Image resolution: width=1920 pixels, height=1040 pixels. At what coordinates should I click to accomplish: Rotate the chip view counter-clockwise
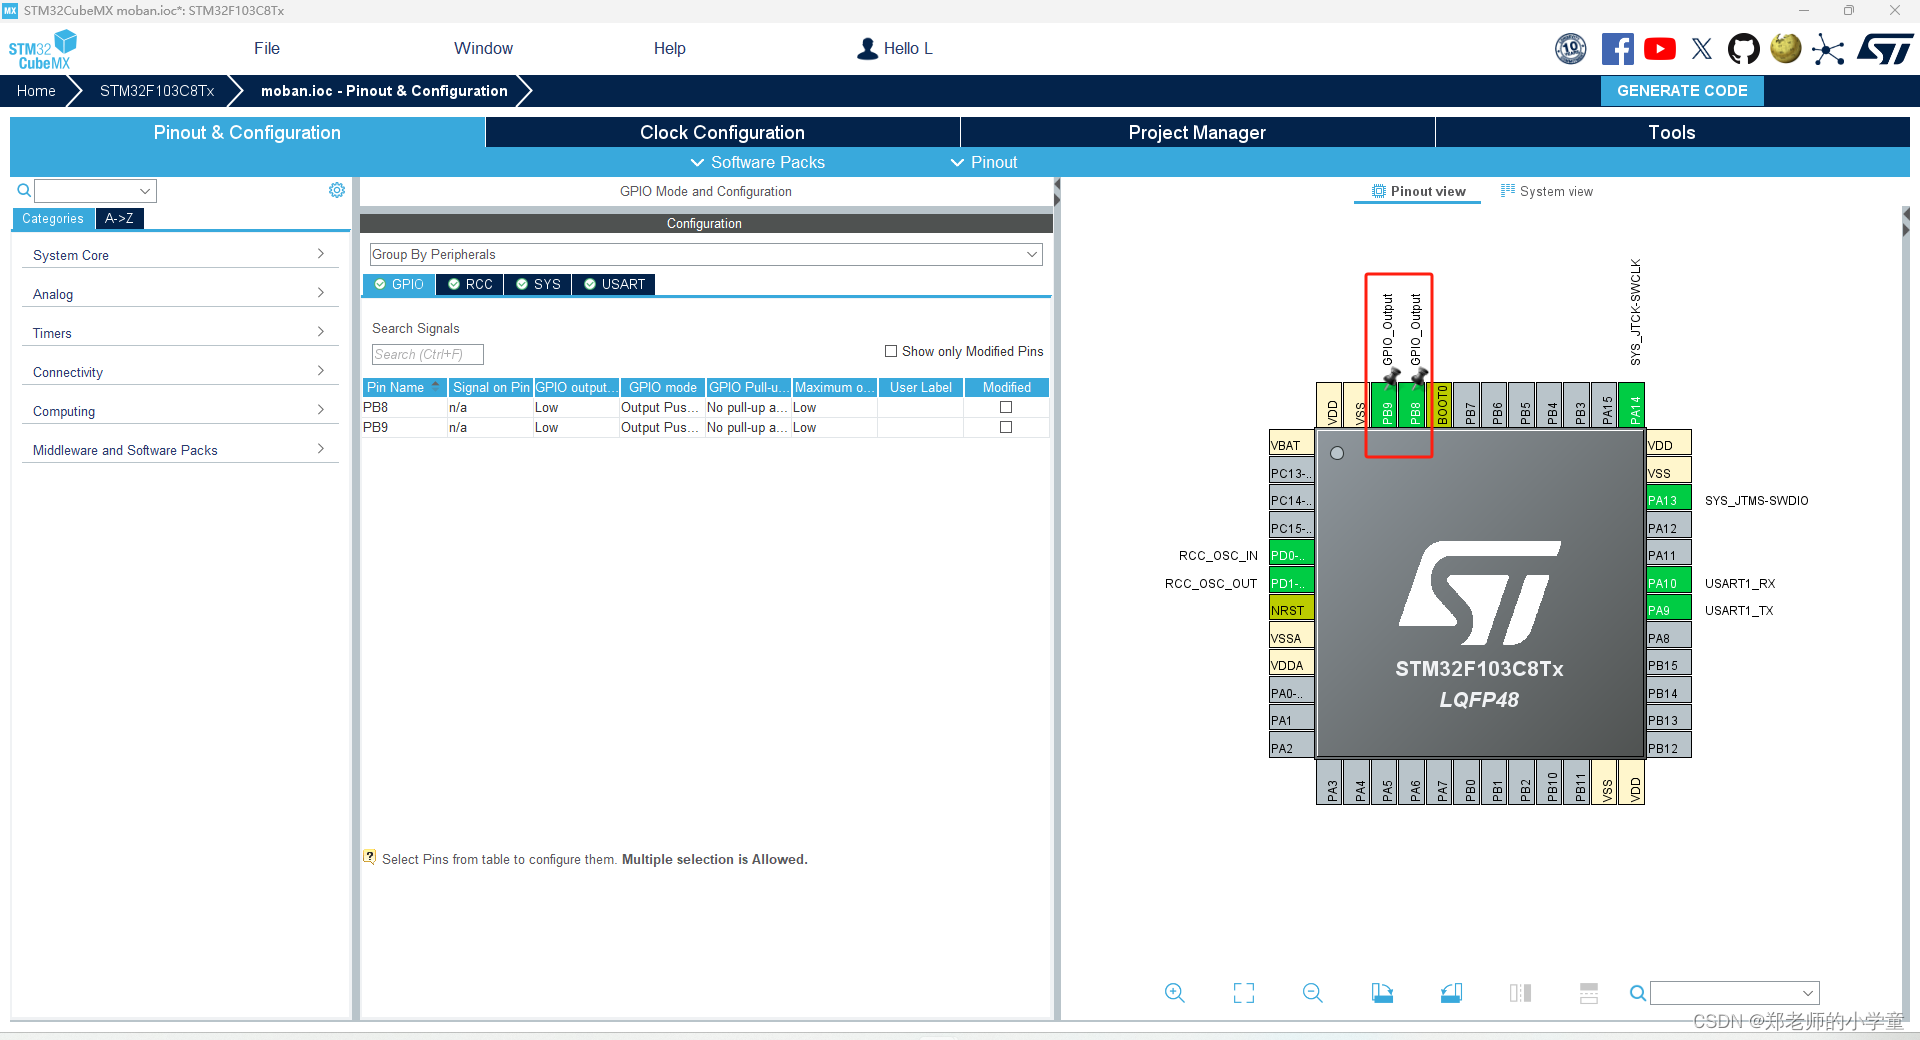click(1451, 993)
